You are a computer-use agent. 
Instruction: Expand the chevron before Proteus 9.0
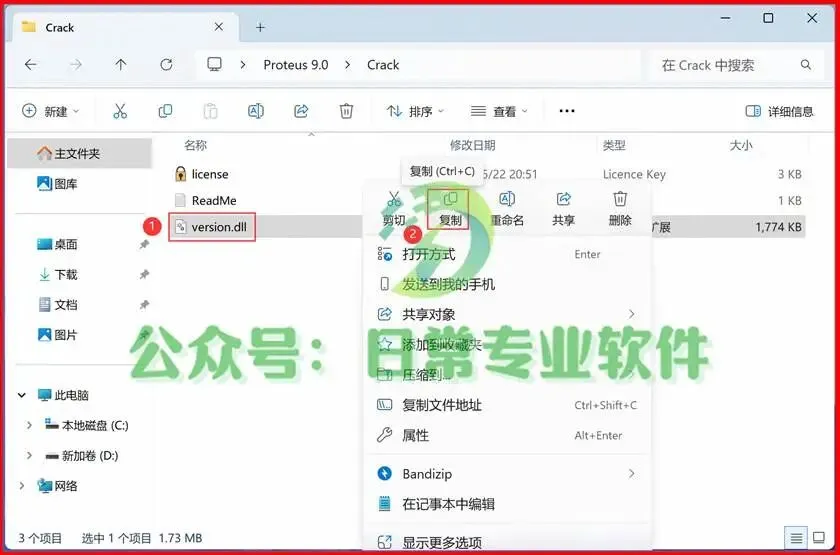point(243,65)
